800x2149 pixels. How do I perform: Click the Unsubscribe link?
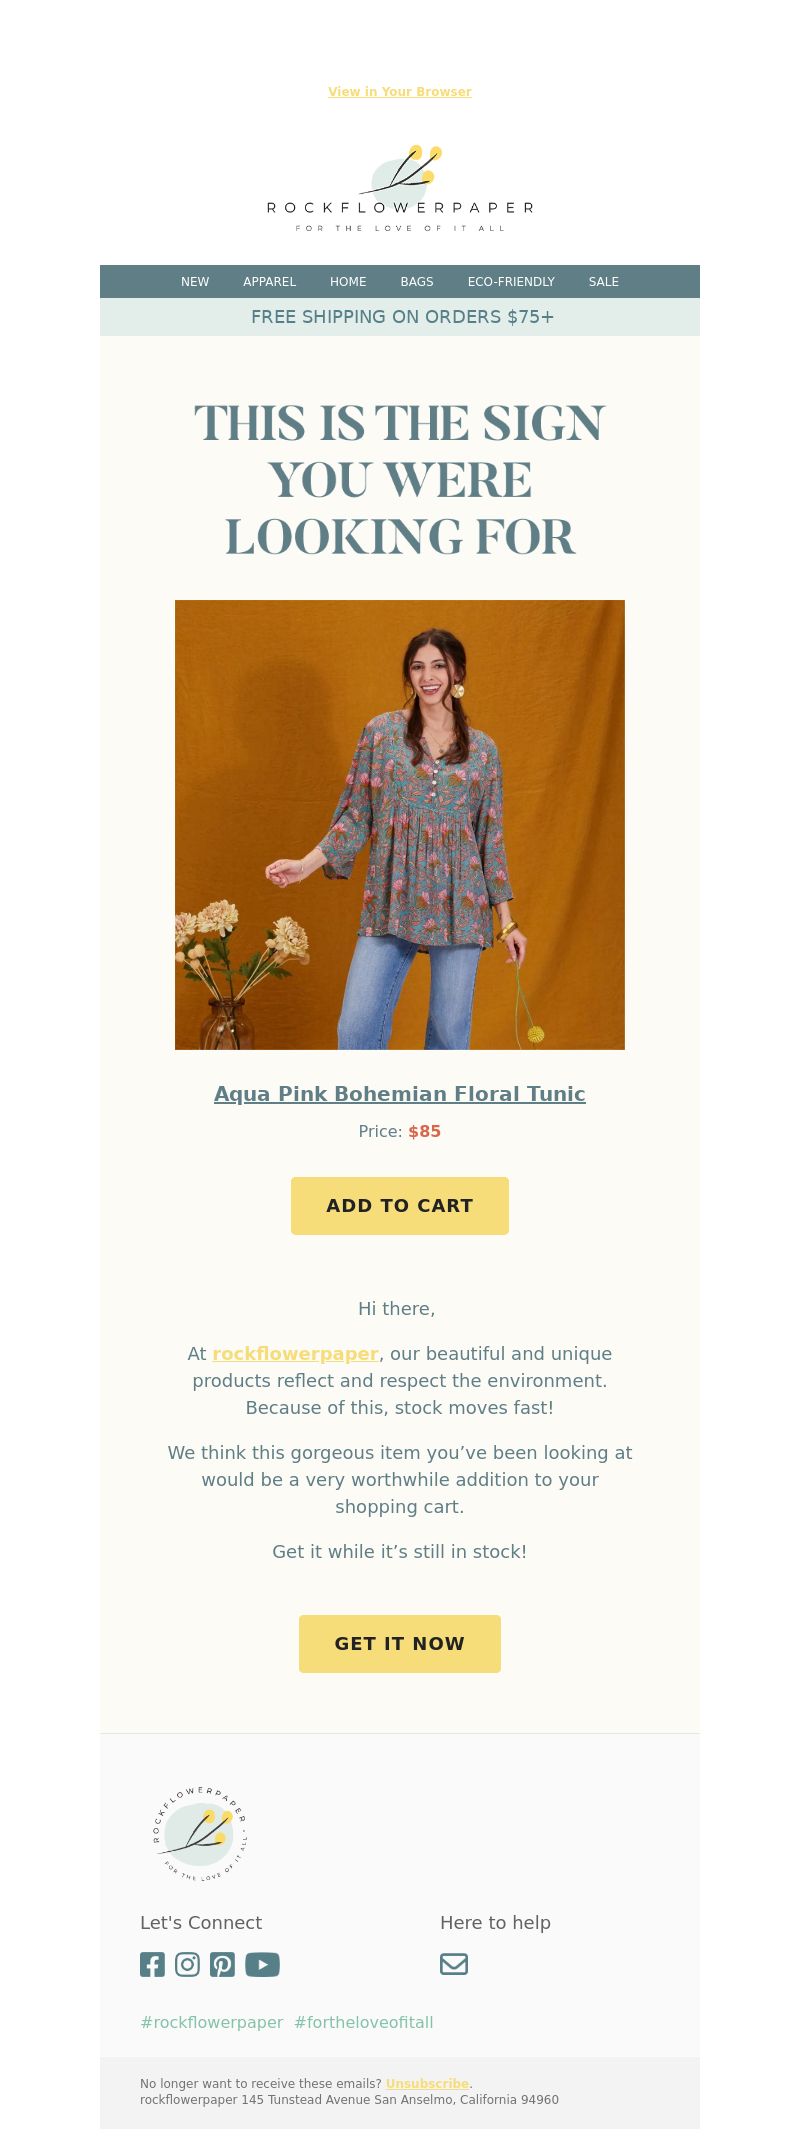427,2084
